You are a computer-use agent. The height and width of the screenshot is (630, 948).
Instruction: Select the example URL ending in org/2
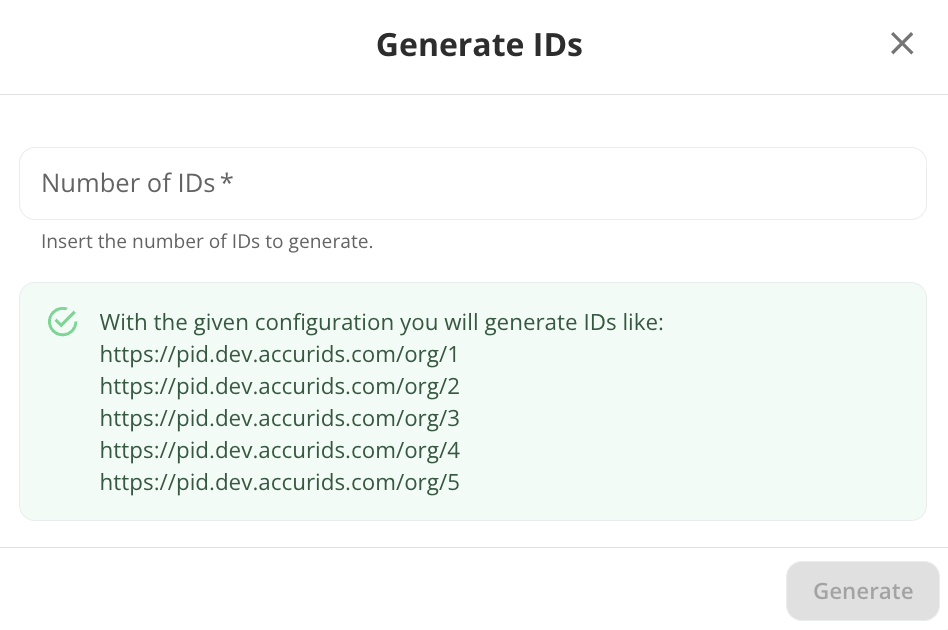(279, 387)
